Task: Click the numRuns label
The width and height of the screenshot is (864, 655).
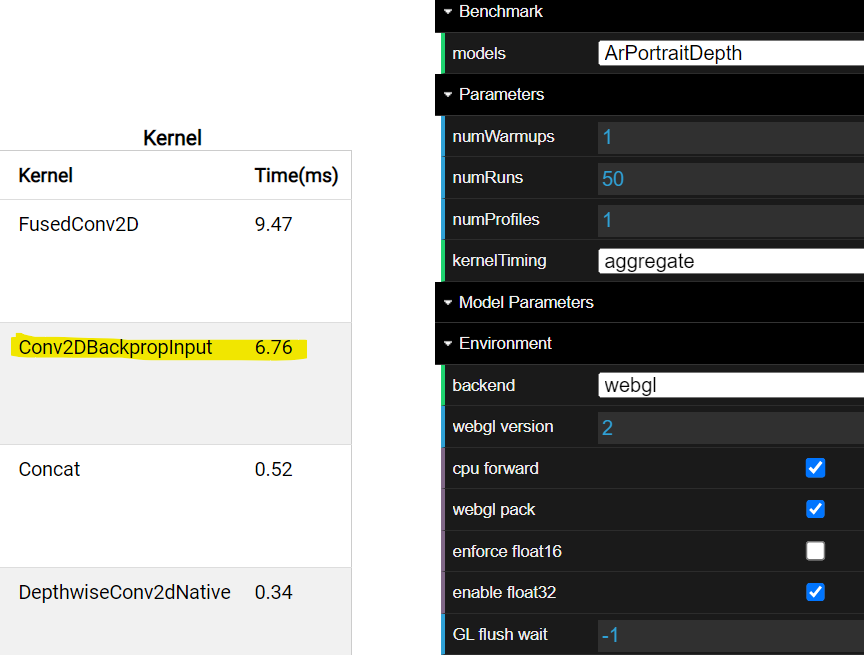Action: pyautogui.click(x=488, y=177)
